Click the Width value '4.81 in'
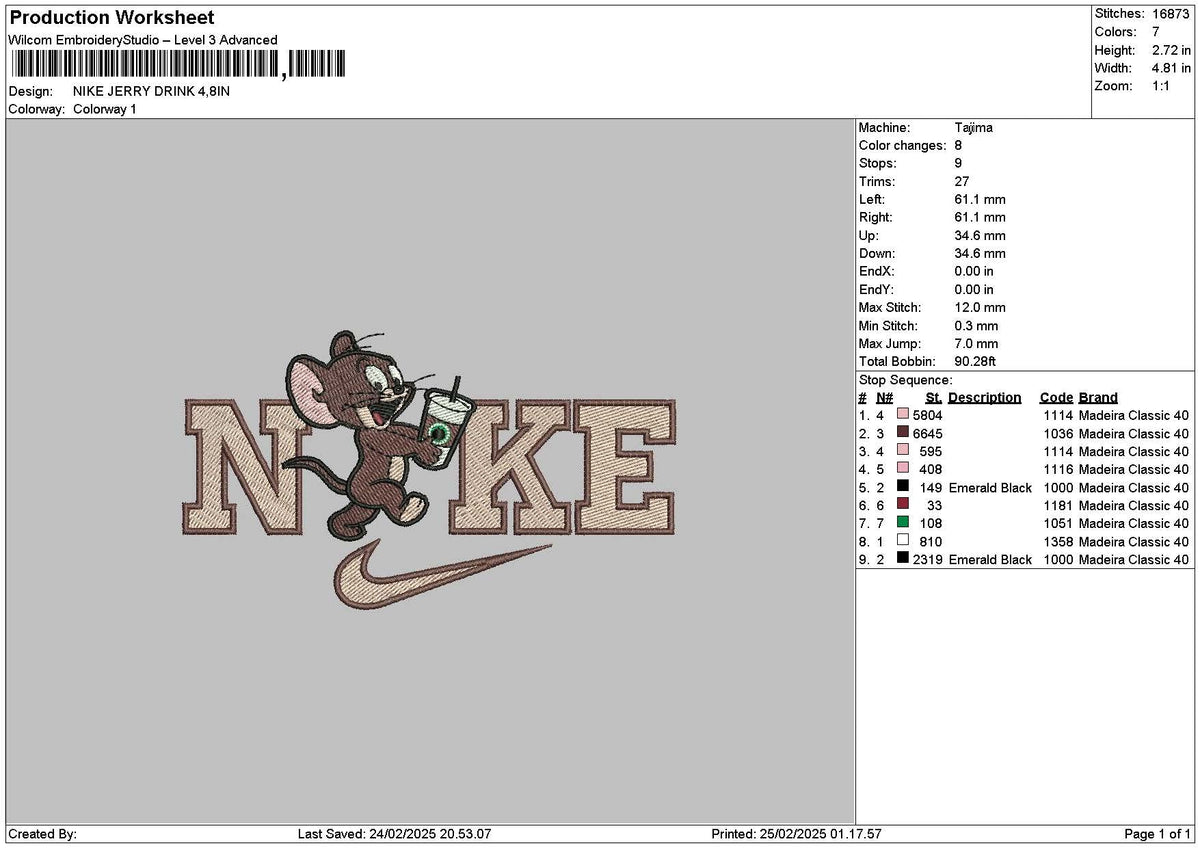The width and height of the screenshot is (1200, 848). coord(1172,68)
